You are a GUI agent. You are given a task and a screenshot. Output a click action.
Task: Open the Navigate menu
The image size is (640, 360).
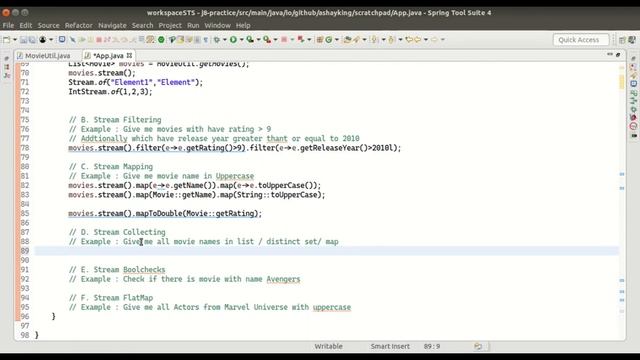tap(112, 25)
